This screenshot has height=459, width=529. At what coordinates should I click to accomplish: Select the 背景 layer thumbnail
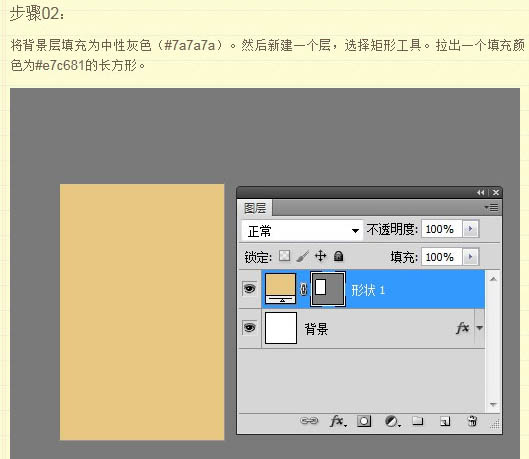(x=281, y=328)
